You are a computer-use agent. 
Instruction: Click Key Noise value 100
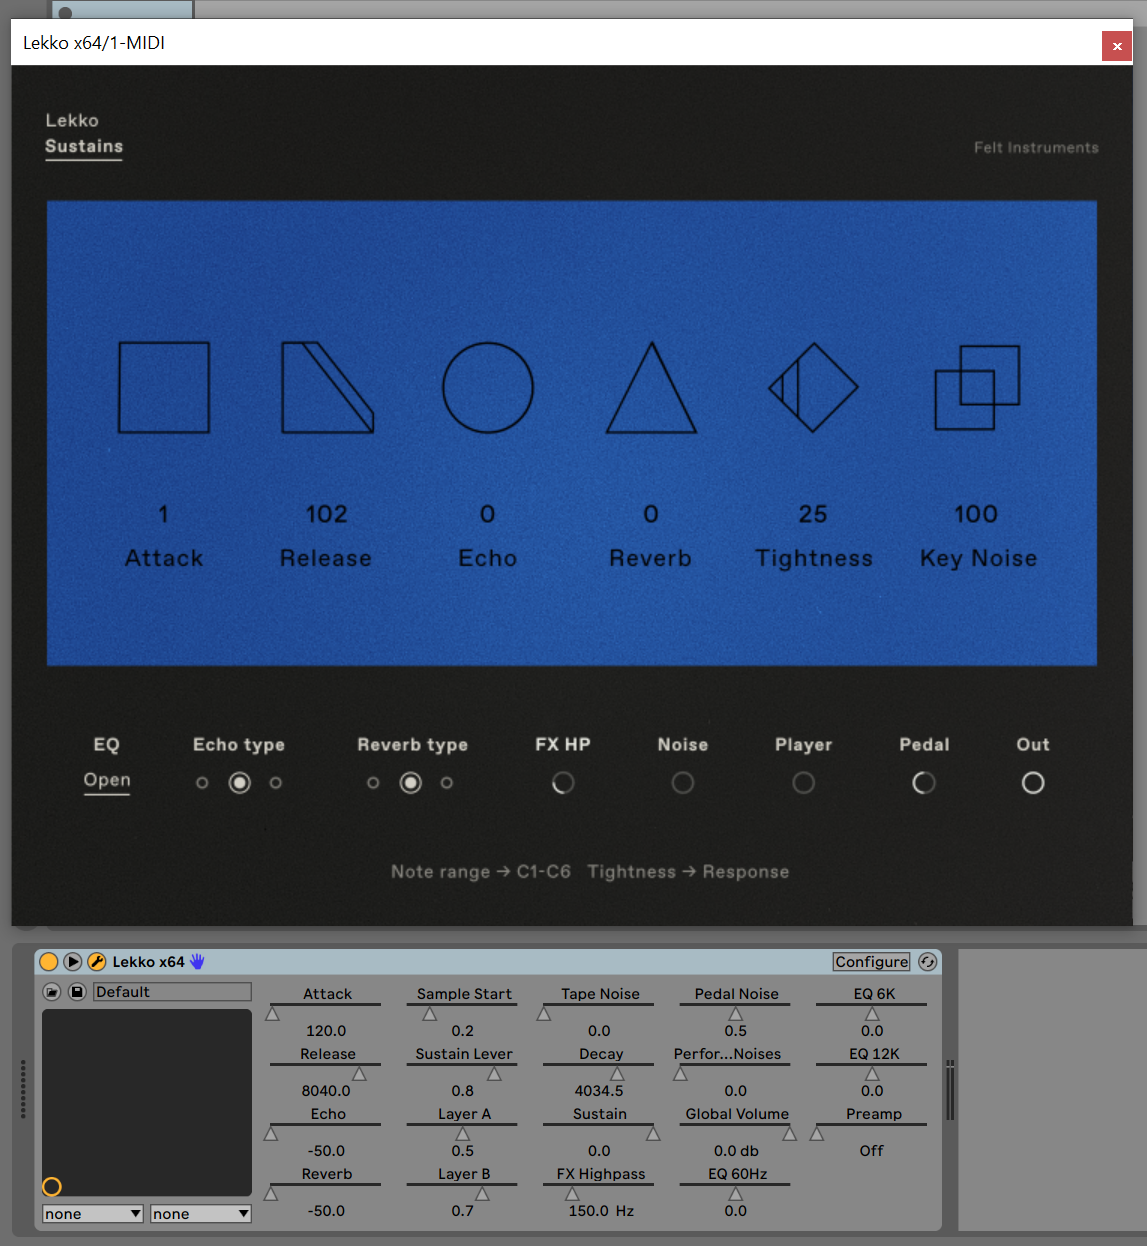pos(976,514)
